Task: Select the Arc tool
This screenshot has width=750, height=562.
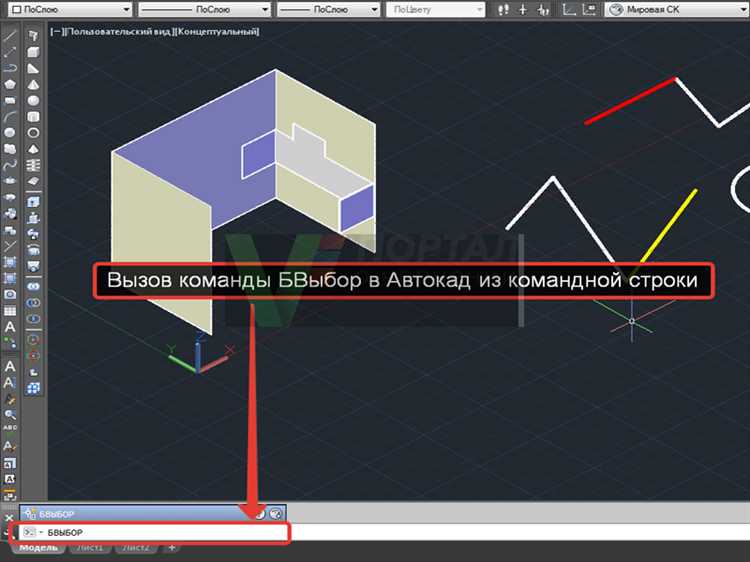Action: (10, 117)
